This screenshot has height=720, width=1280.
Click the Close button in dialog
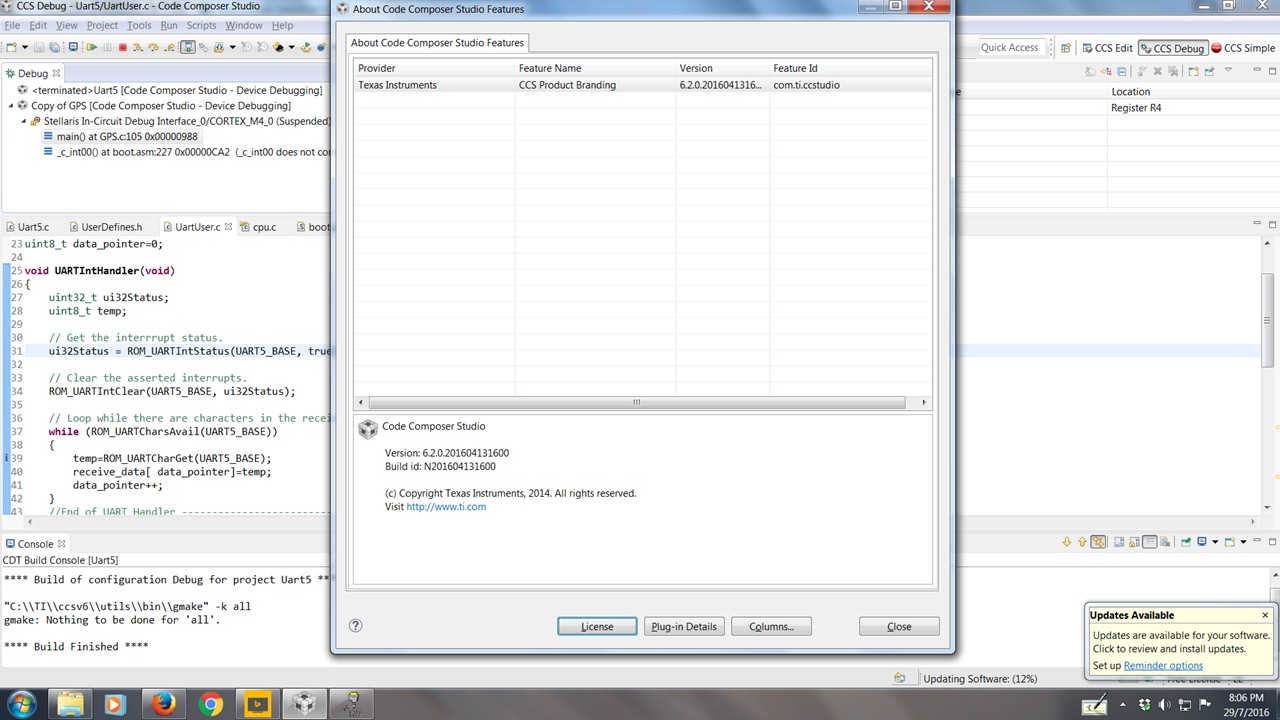[x=899, y=626]
